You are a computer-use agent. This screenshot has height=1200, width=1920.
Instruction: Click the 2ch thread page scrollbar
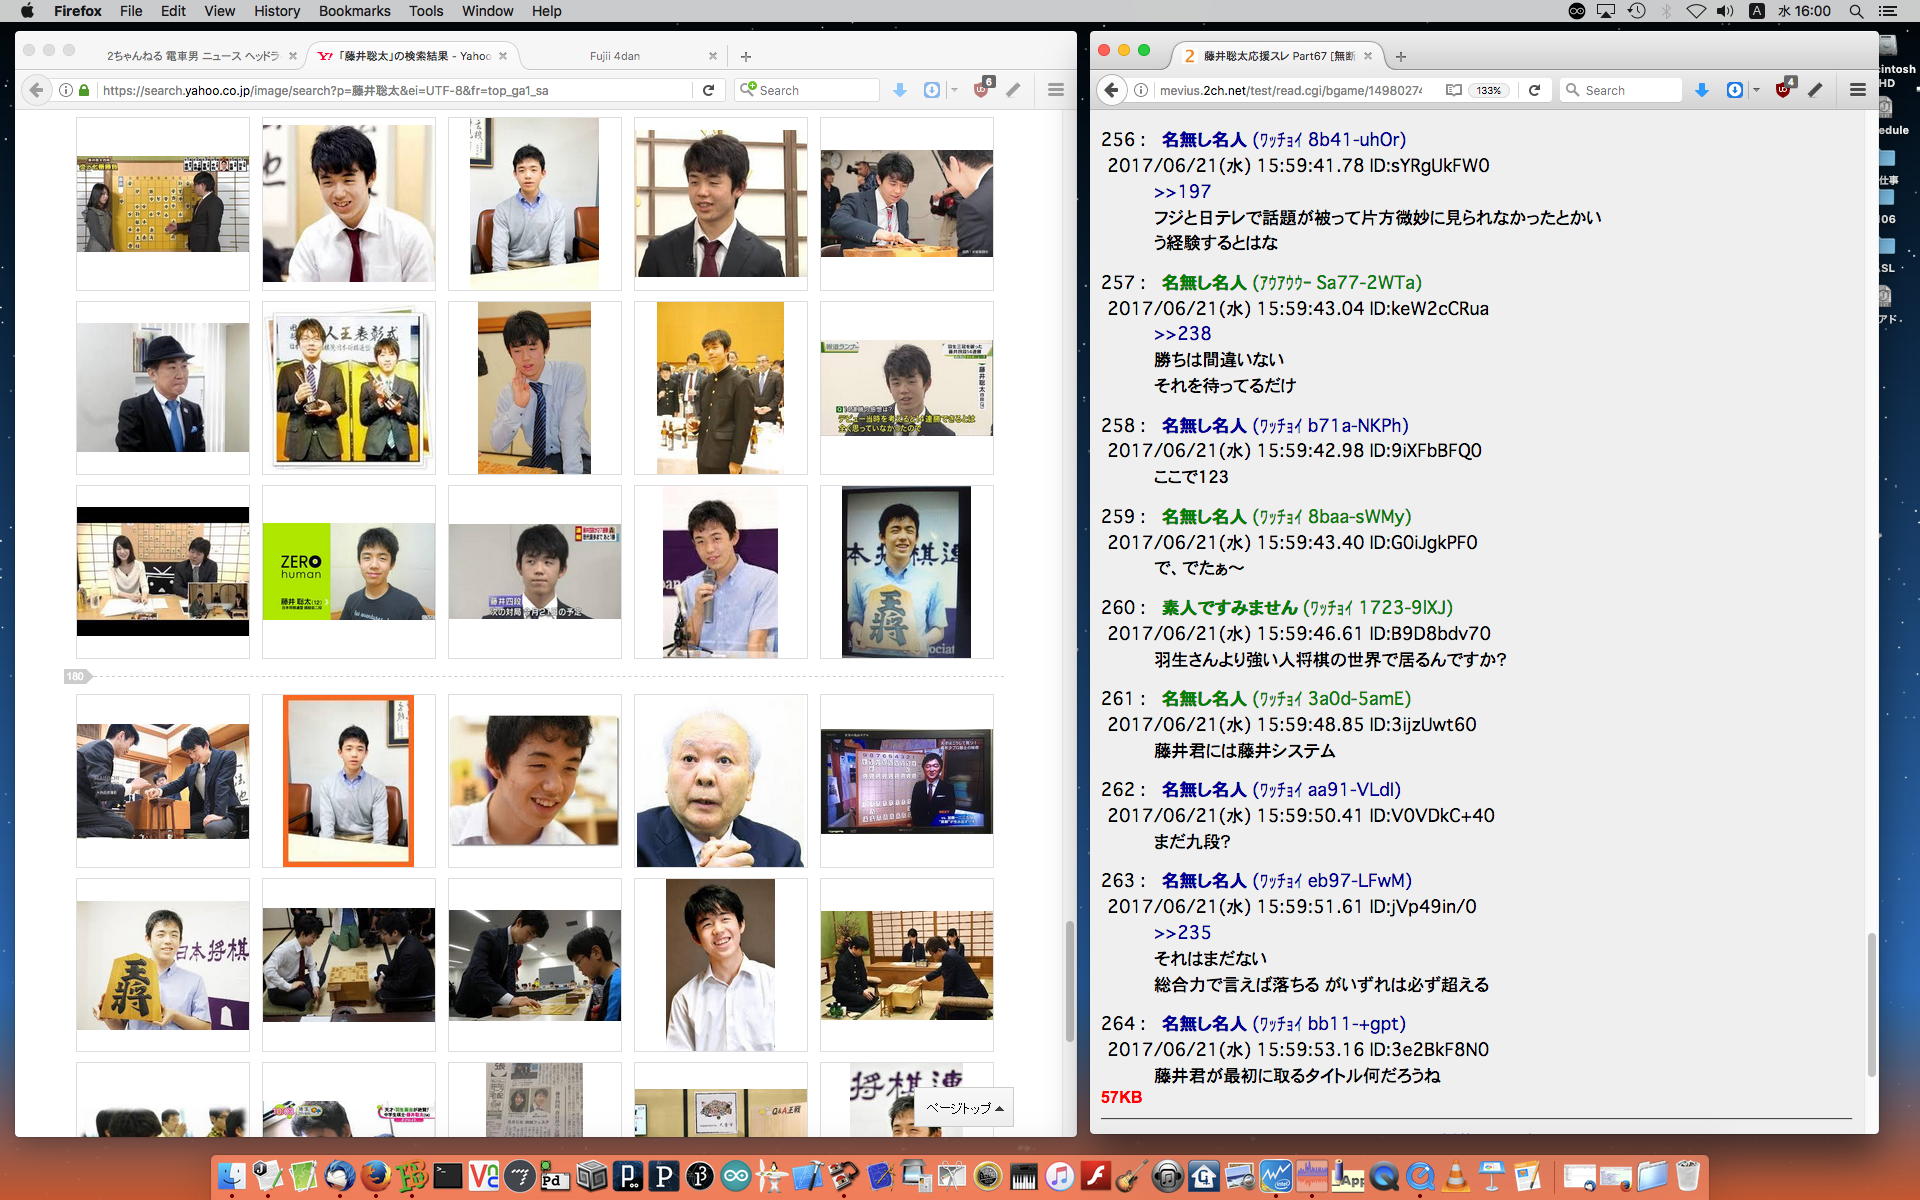pos(1871,1003)
